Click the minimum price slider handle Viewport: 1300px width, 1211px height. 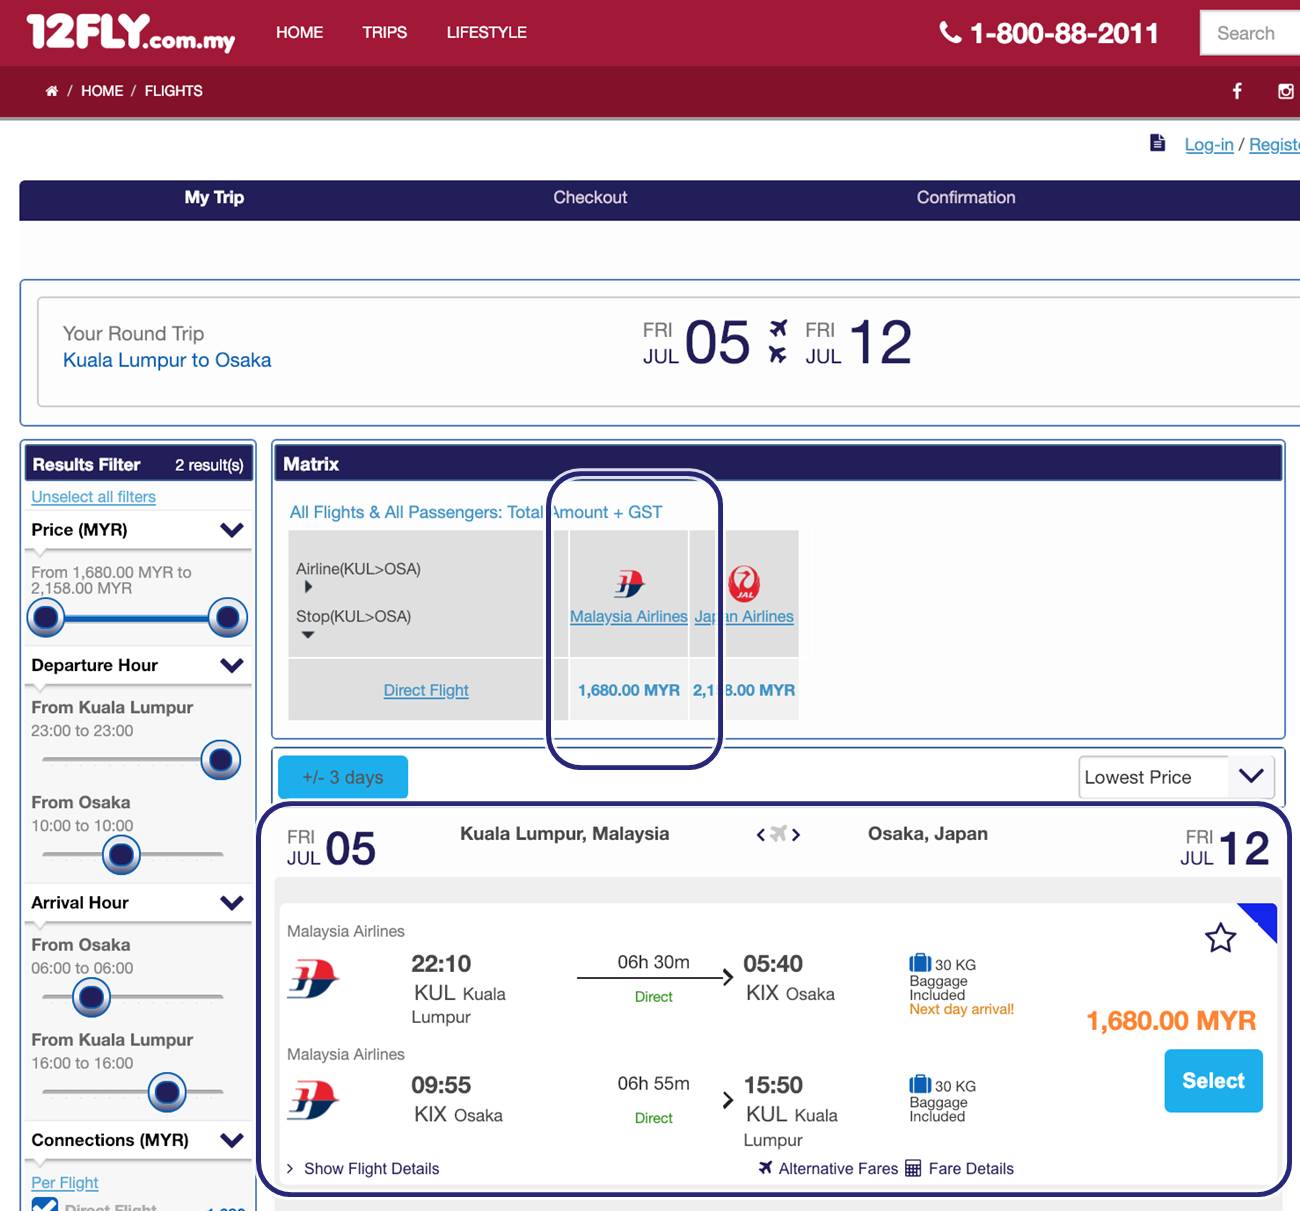pyautogui.click(x=46, y=618)
